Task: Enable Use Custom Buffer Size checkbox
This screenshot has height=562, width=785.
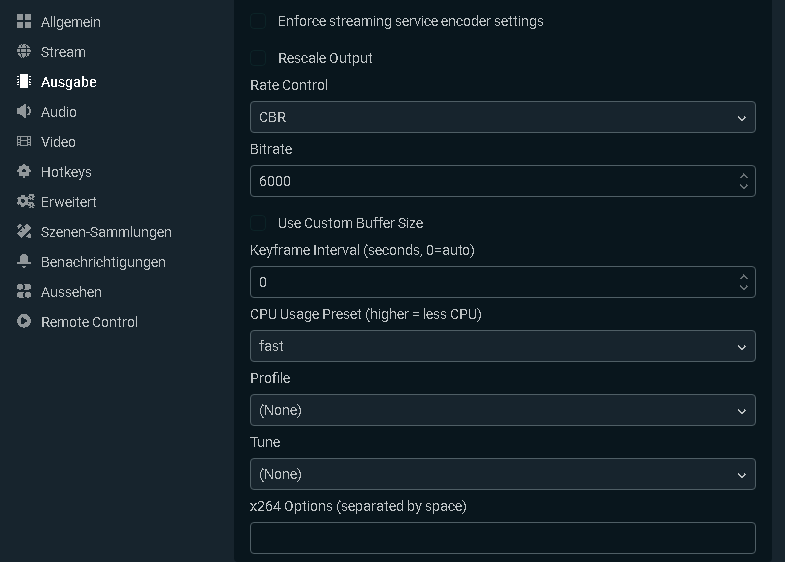Action: [x=259, y=223]
